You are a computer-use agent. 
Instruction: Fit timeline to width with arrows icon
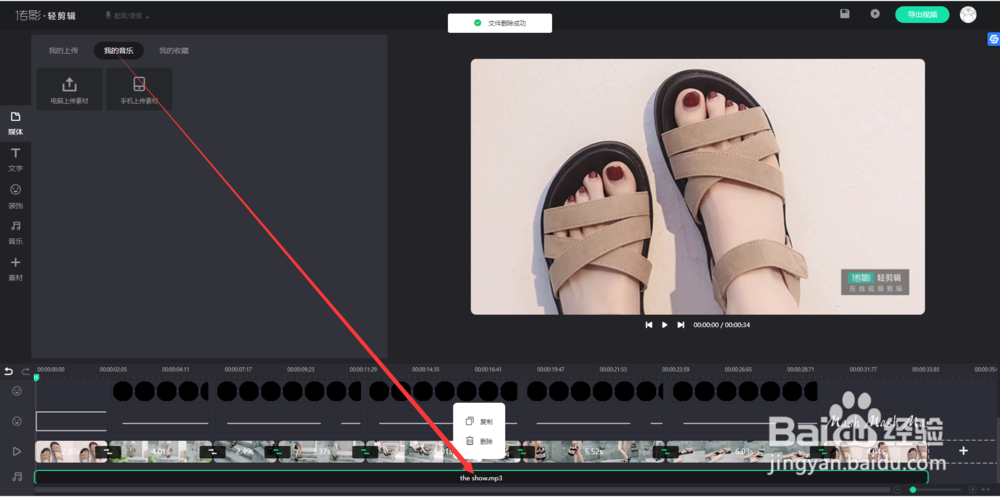click(x=987, y=489)
